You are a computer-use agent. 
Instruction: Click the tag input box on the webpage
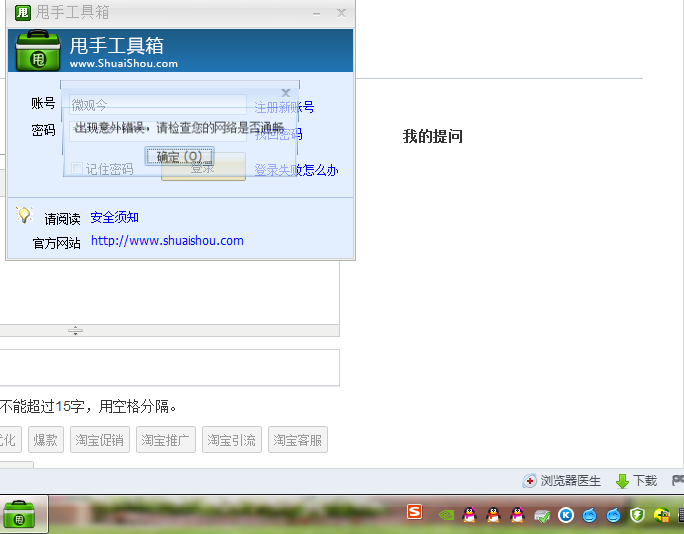tap(169, 367)
